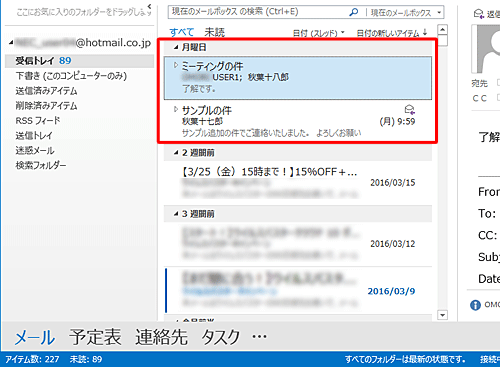The width and height of the screenshot is (500, 367).
Task: Toggle the sort-direction arrow for newest items
Action: pyautogui.click(x=425, y=32)
